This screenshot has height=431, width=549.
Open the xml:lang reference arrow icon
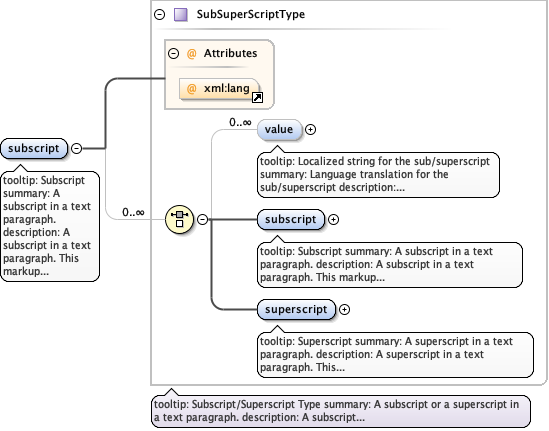tap(257, 97)
